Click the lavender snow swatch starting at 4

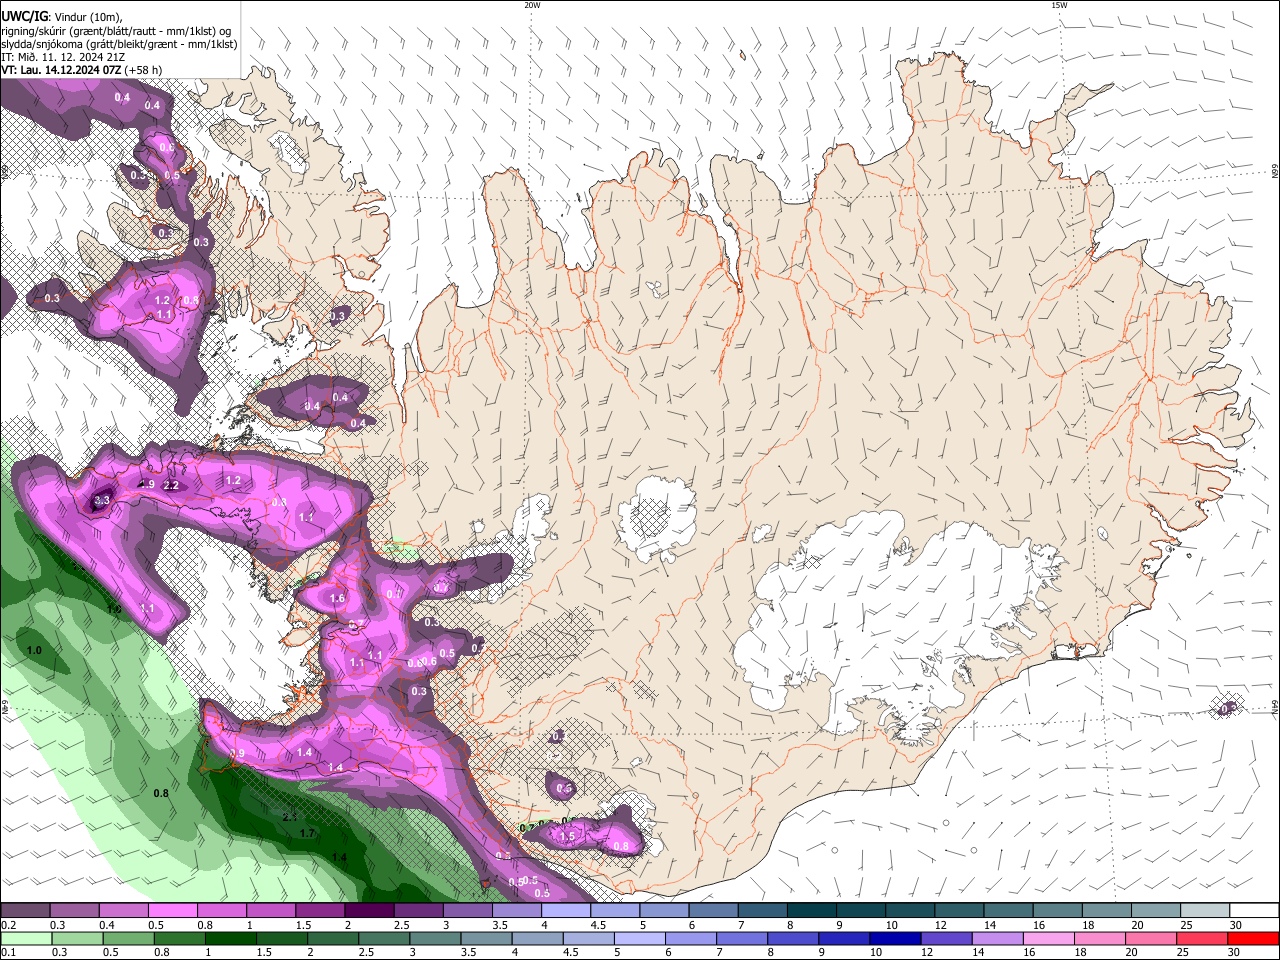(564, 910)
